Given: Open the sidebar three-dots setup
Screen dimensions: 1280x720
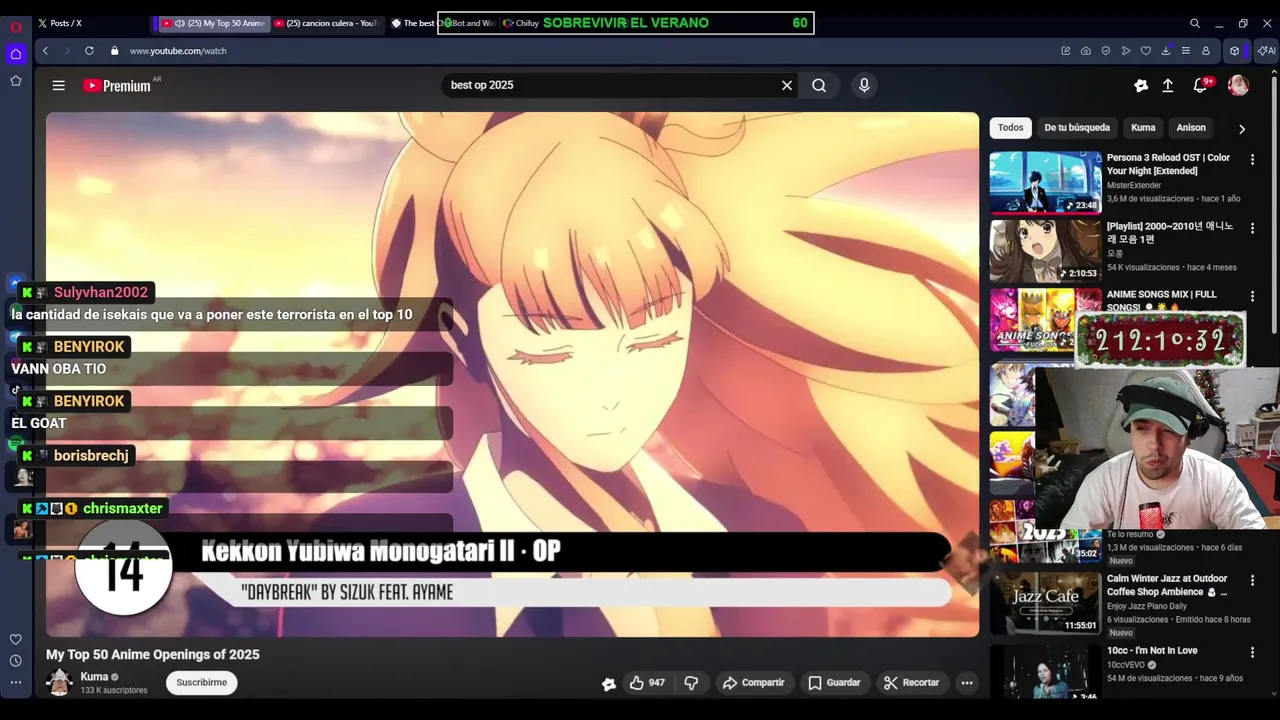Looking at the screenshot, I should [x=16, y=682].
